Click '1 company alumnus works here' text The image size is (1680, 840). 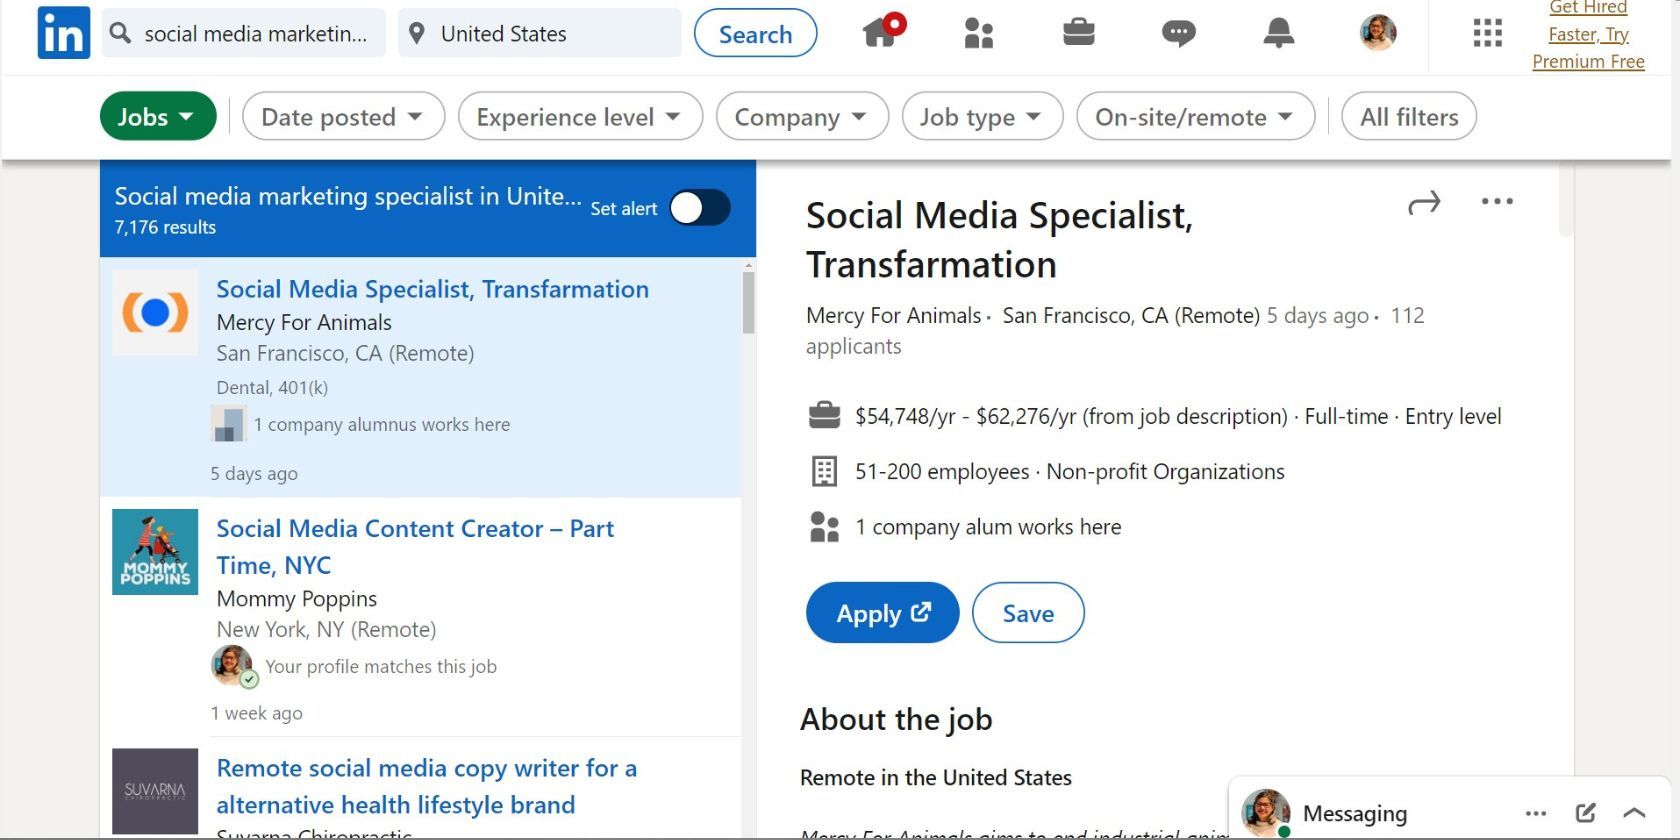point(381,424)
